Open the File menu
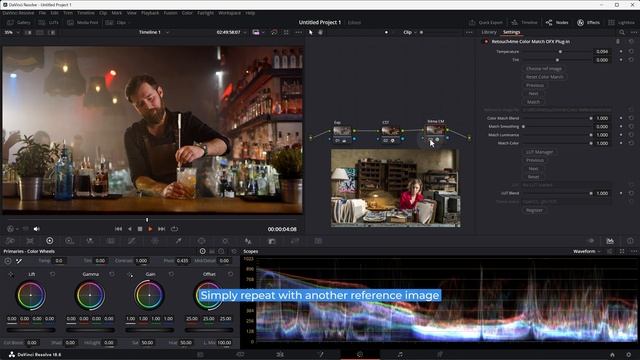This screenshot has width=640, height=360. [x=42, y=13]
